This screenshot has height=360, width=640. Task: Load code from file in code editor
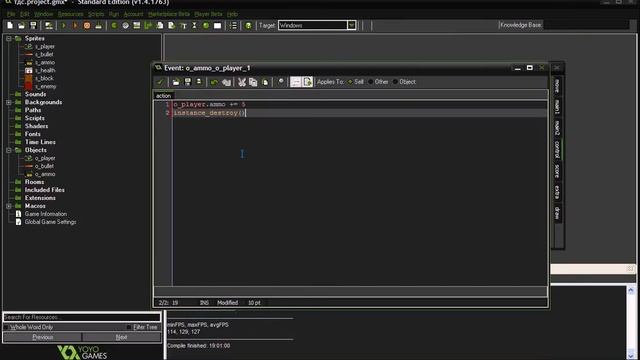(x=176, y=82)
